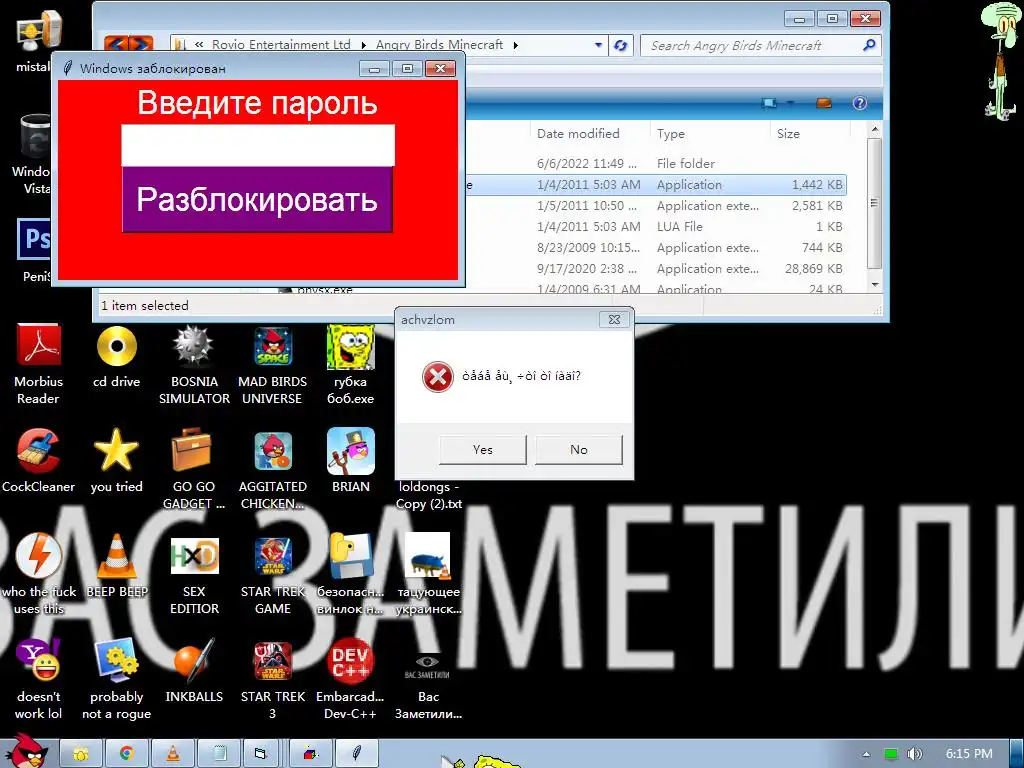Screen dimensions: 1024x768
Task: Open 'doesn't work lol' Yahoo icon
Action: [x=39, y=679]
